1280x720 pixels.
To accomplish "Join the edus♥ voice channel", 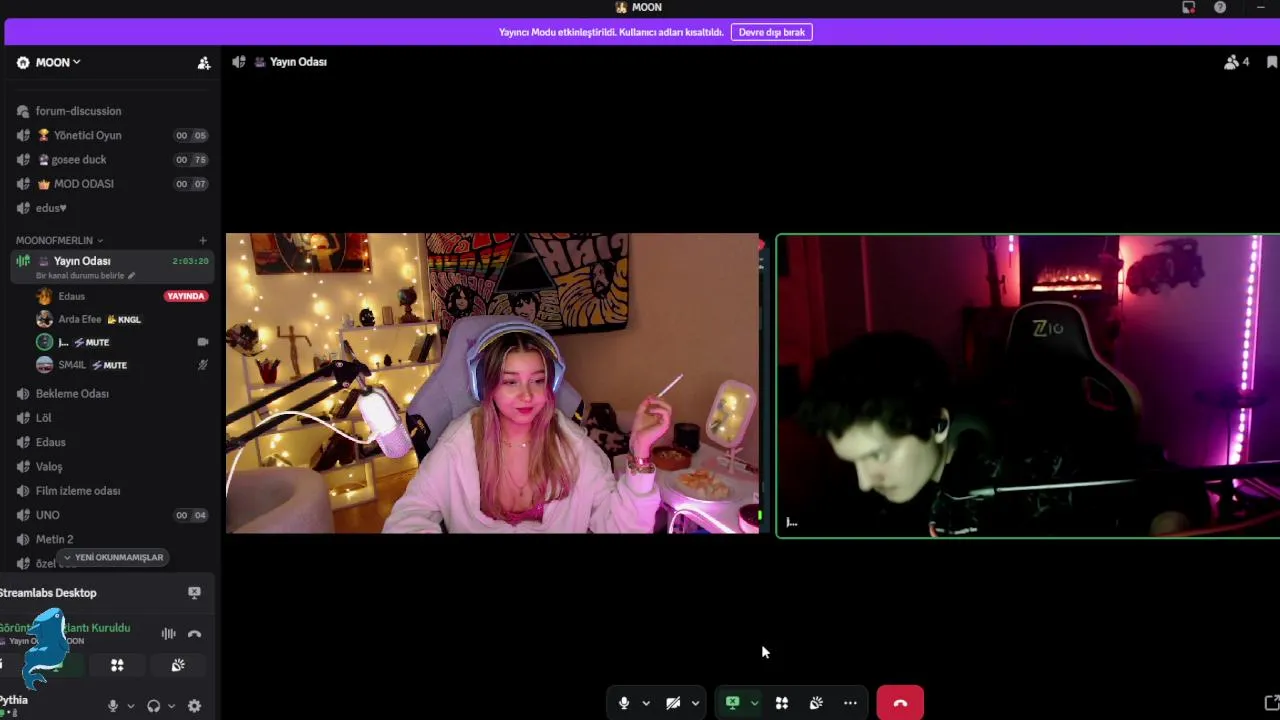I will pos(51,208).
